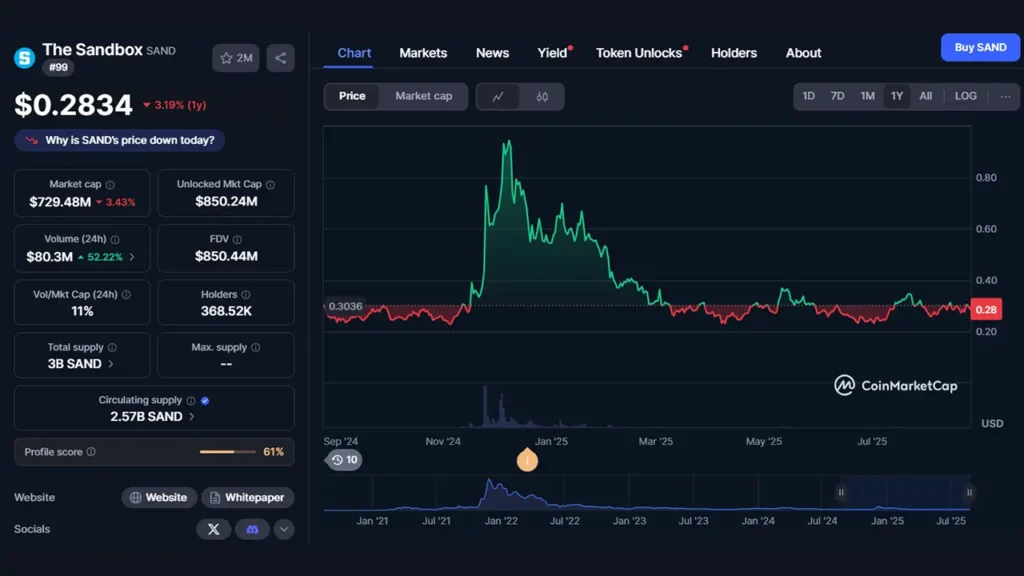Screen dimensions: 1024x576
Task: Open the Yield tab
Action: (x=552, y=53)
